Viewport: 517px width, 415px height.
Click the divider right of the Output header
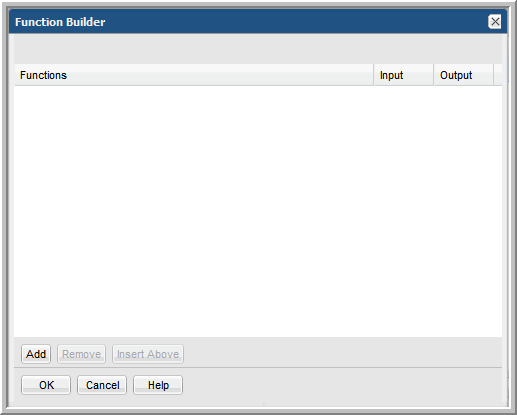point(494,75)
